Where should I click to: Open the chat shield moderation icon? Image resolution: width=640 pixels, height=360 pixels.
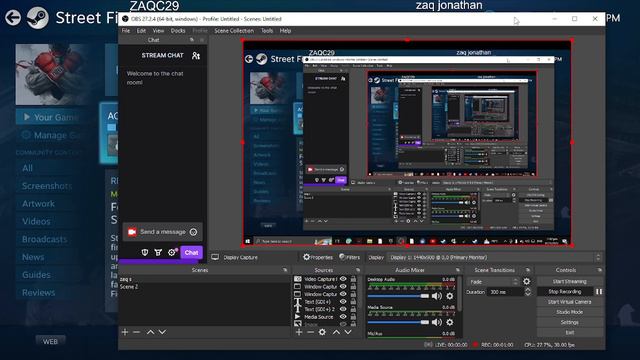click(144, 253)
